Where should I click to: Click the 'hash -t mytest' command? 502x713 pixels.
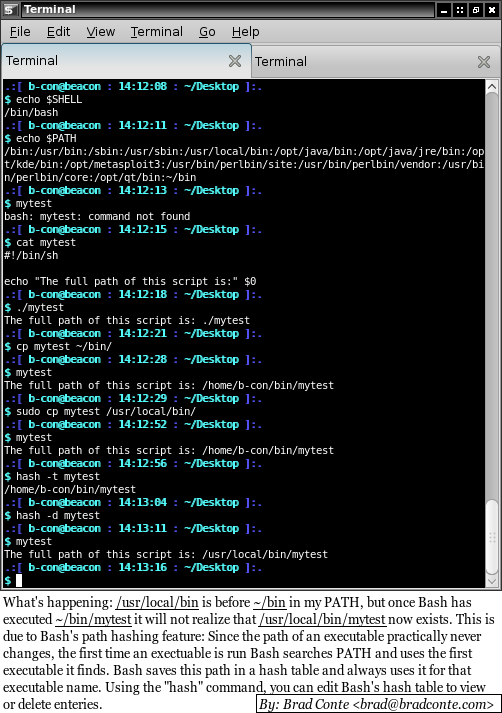click(x=58, y=477)
